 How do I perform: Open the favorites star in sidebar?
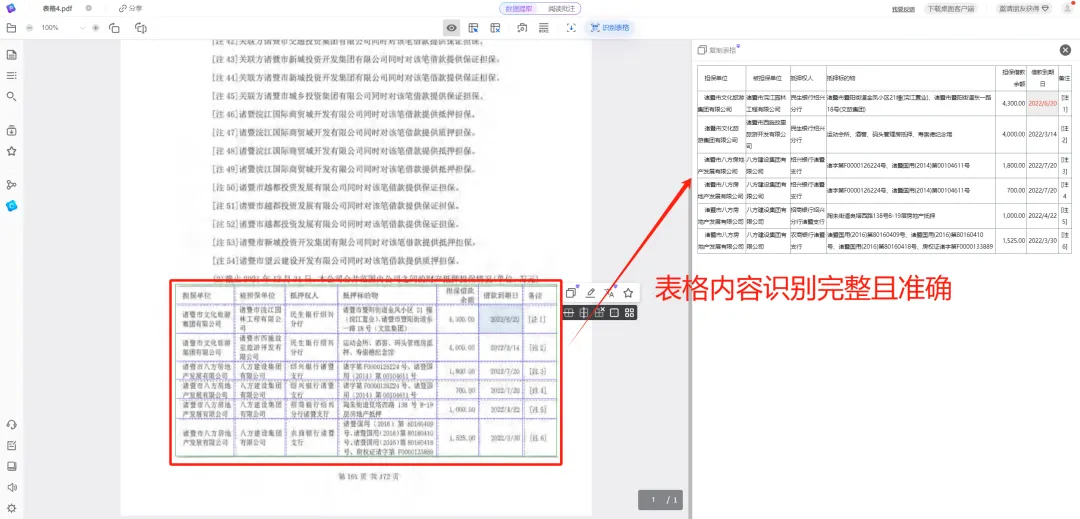(x=11, y=151)
